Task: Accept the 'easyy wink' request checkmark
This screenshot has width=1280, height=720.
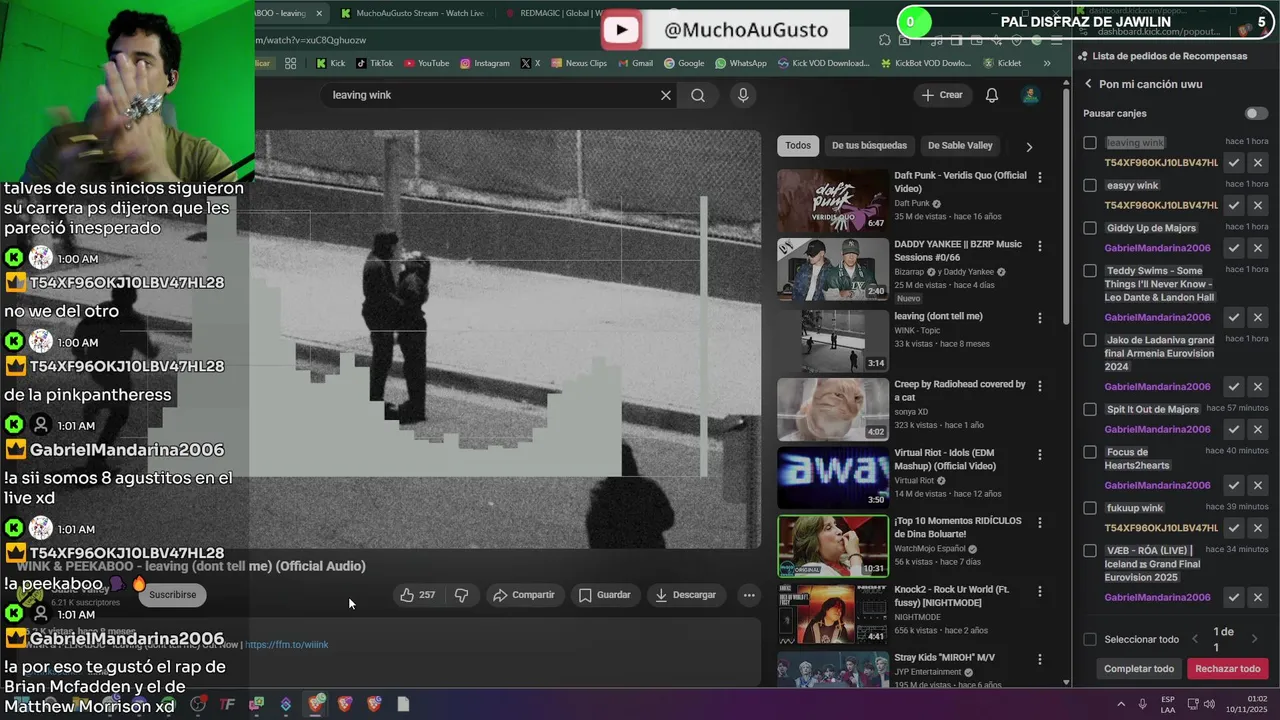Action: click(1234, 205)
